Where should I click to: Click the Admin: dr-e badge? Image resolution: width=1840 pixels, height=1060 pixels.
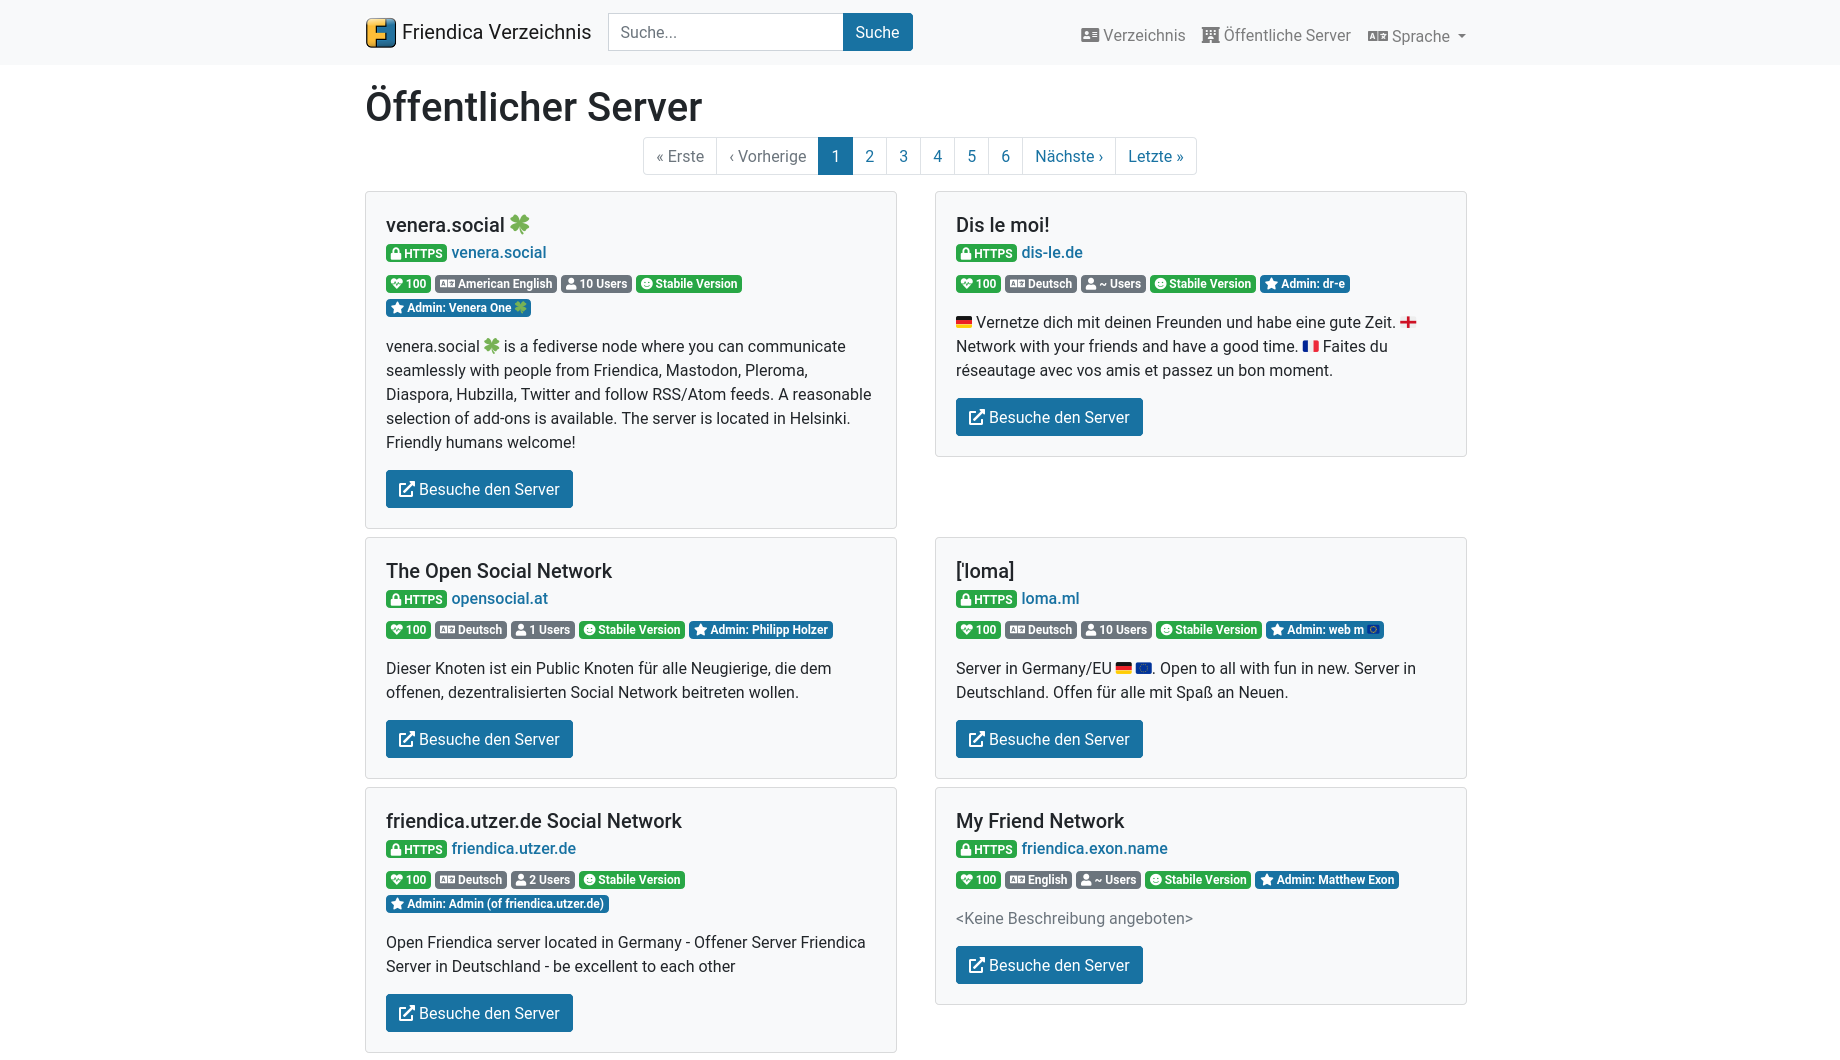coord(1305,284)
